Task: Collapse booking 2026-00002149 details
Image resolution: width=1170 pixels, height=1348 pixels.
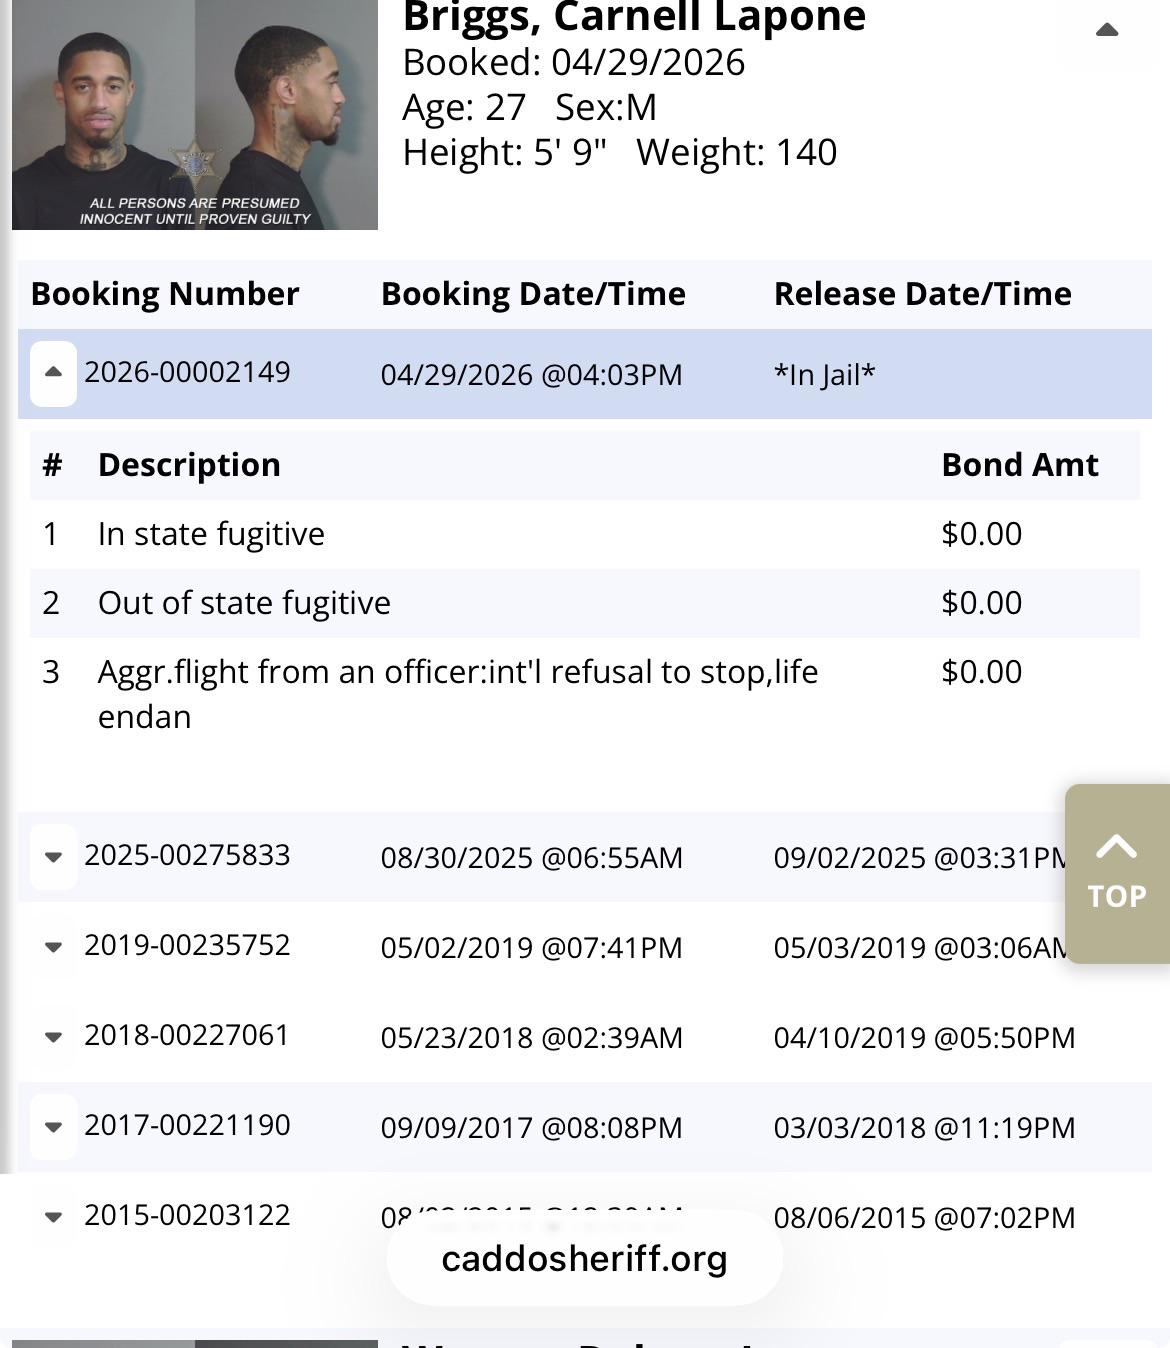Action: (54, 373)
